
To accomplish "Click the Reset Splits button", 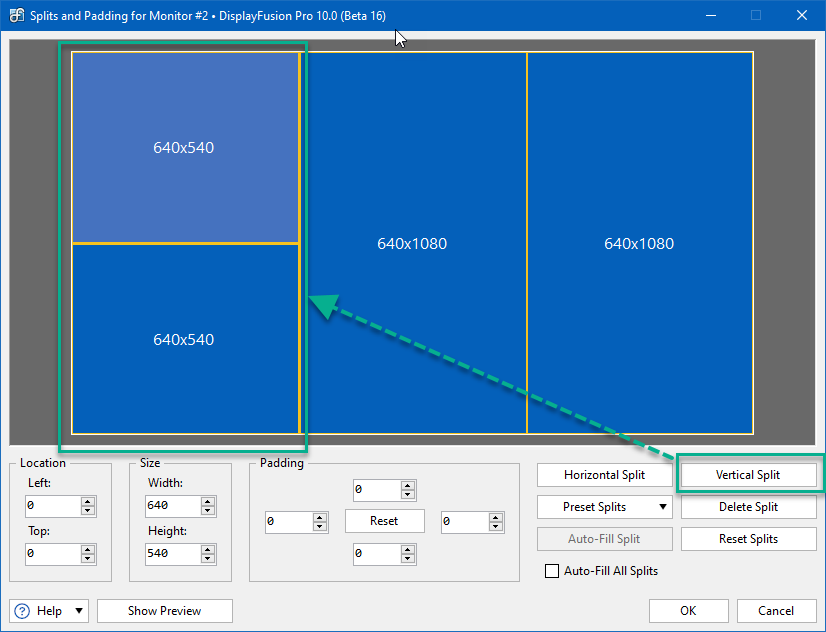I will click(749, 539).
